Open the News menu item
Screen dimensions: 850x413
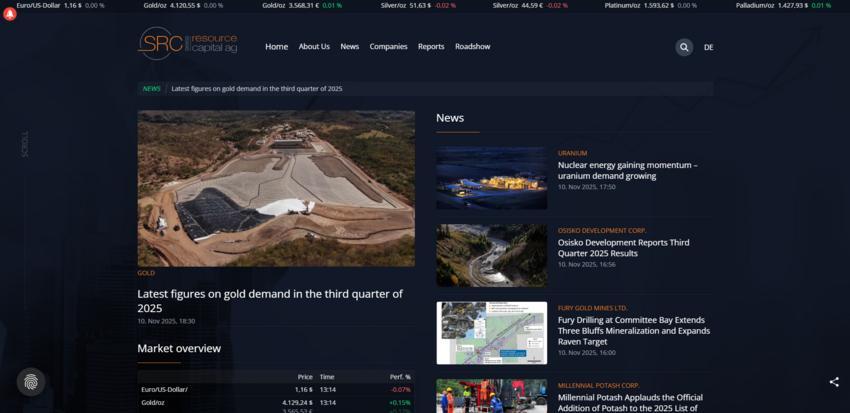(350, 47)
